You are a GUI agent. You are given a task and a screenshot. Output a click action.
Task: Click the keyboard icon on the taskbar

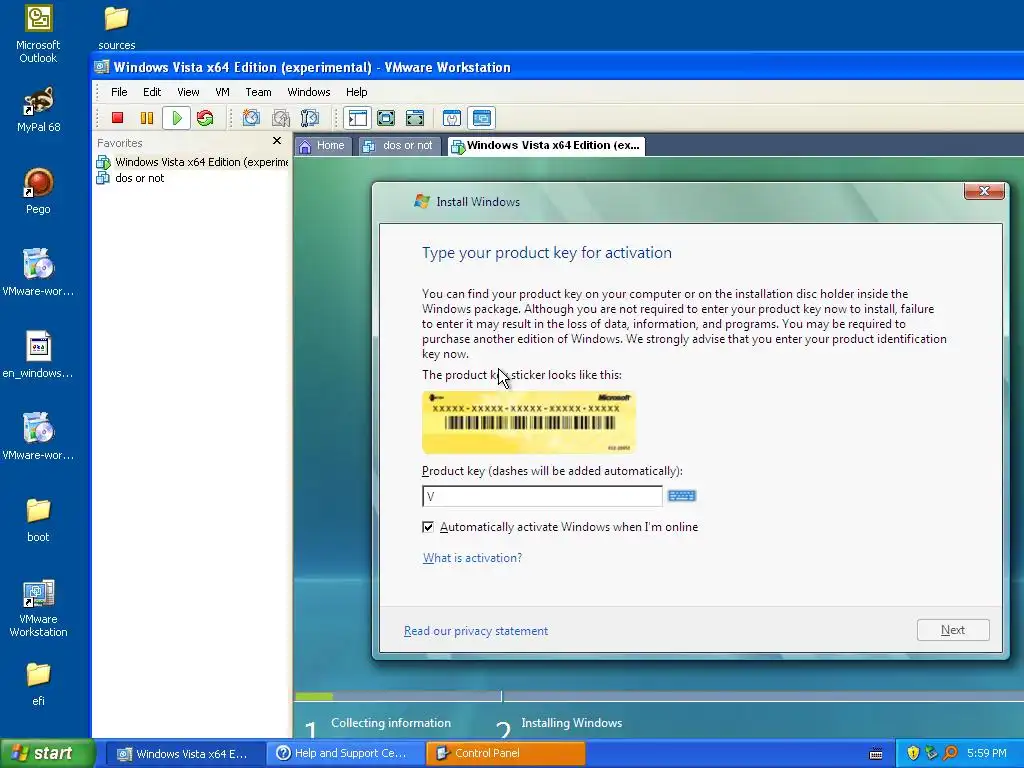tap(876, 754)
